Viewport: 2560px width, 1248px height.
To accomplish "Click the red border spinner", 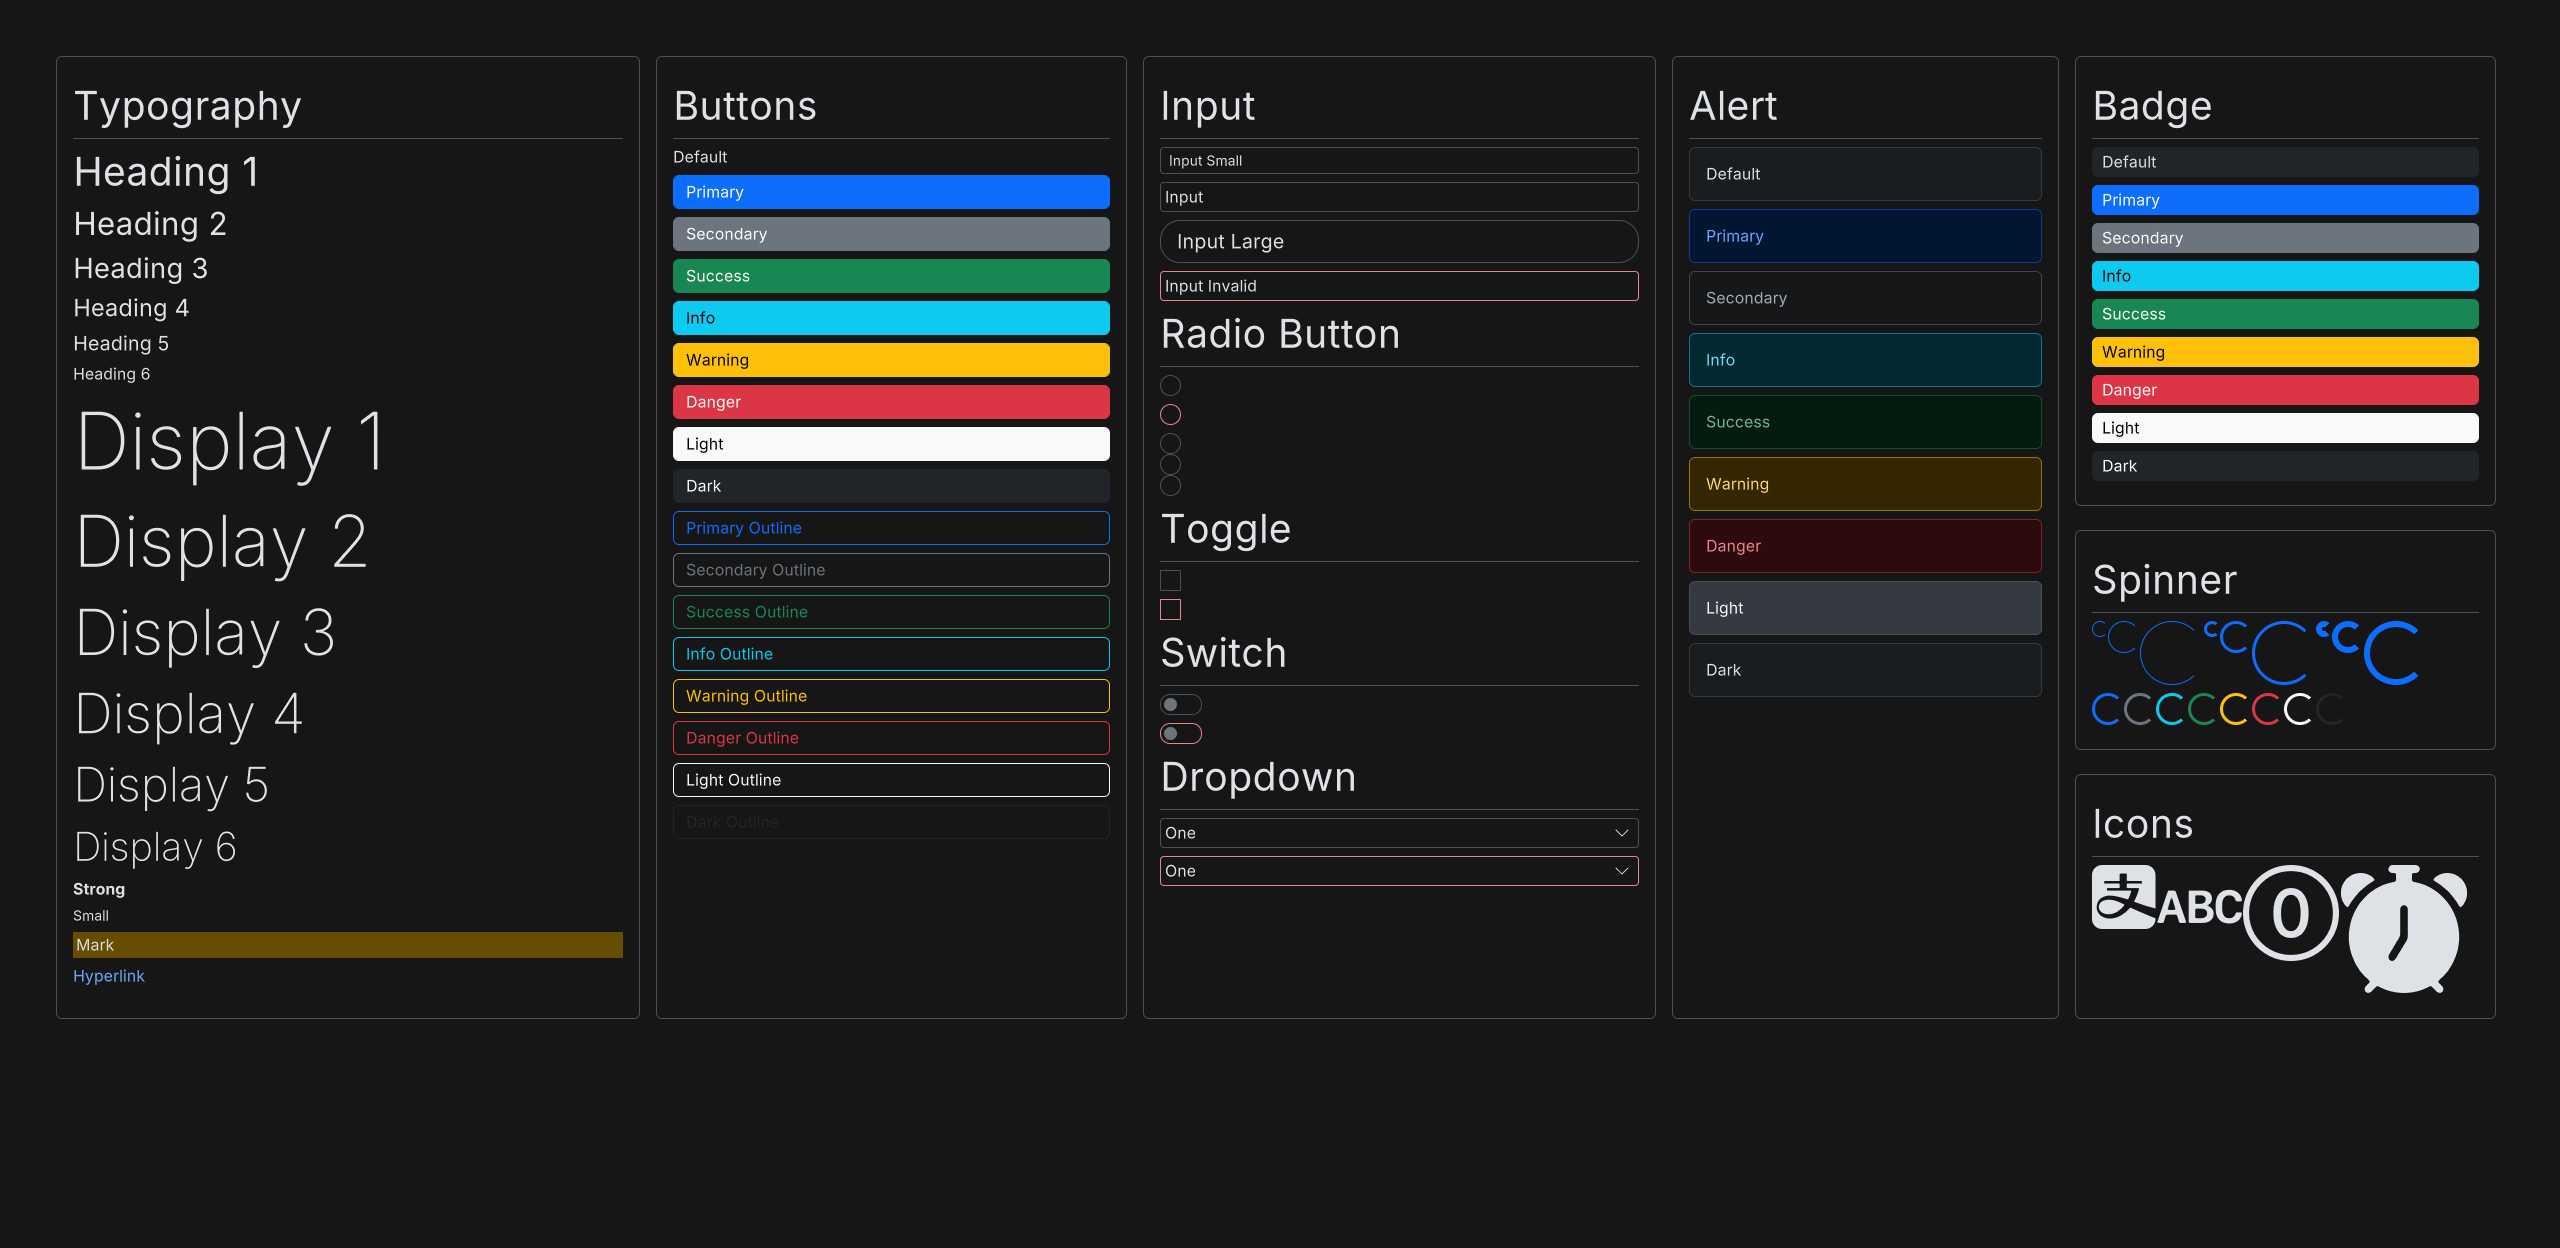I will tap(2266, 709).
